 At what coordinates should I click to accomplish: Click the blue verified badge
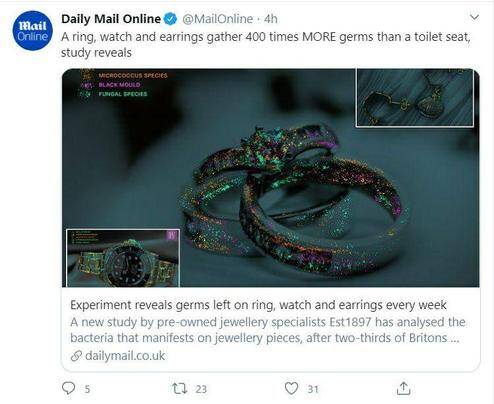[x=171, y=19]
